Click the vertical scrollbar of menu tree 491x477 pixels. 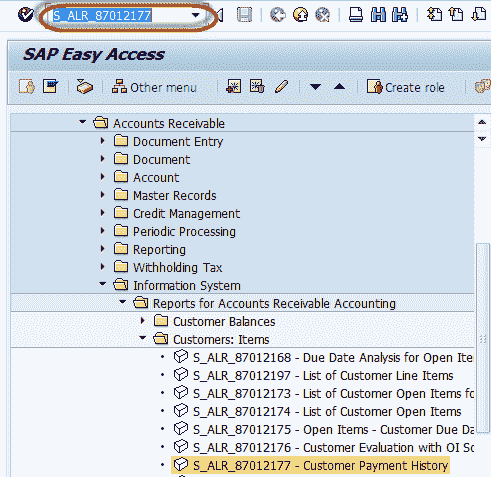[482, 338]
